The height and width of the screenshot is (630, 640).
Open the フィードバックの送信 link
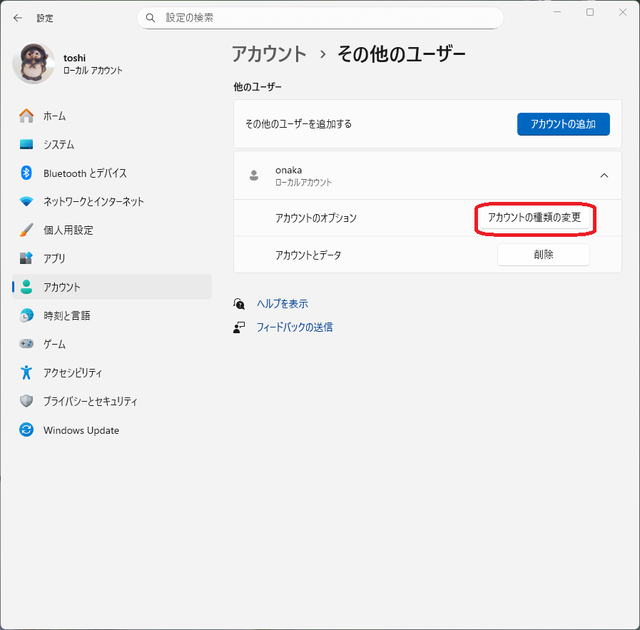click(294, 327)
